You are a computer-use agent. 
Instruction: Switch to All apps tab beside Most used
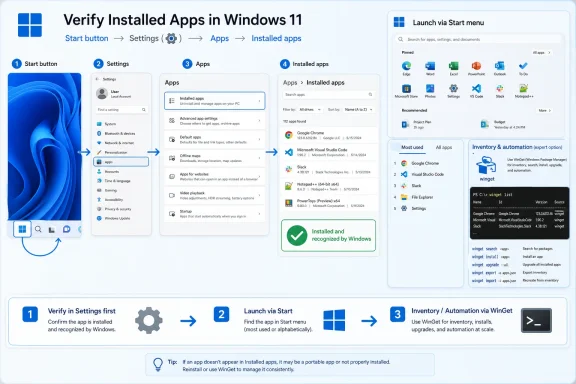click(444, 147)
